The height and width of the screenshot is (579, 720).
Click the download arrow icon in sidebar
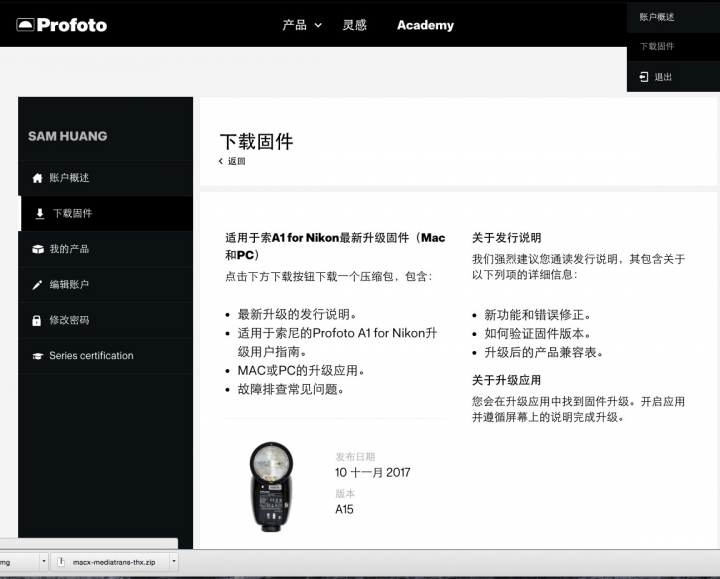point(40,214)
